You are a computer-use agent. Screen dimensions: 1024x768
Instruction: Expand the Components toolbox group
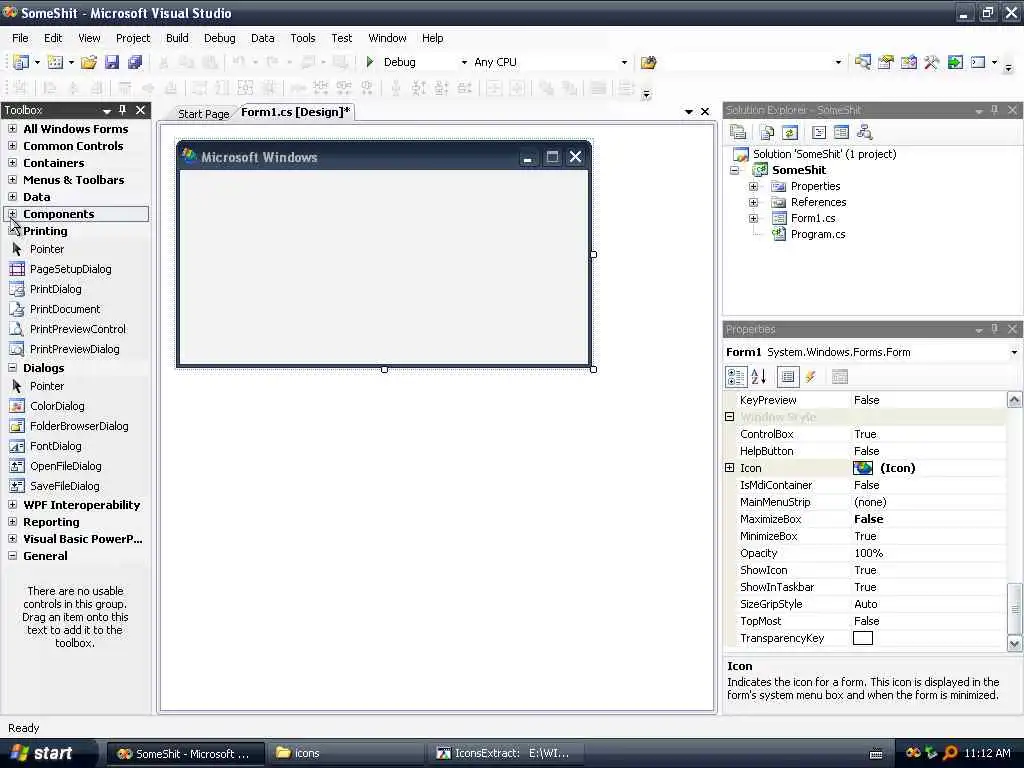(x=12, y=214)
